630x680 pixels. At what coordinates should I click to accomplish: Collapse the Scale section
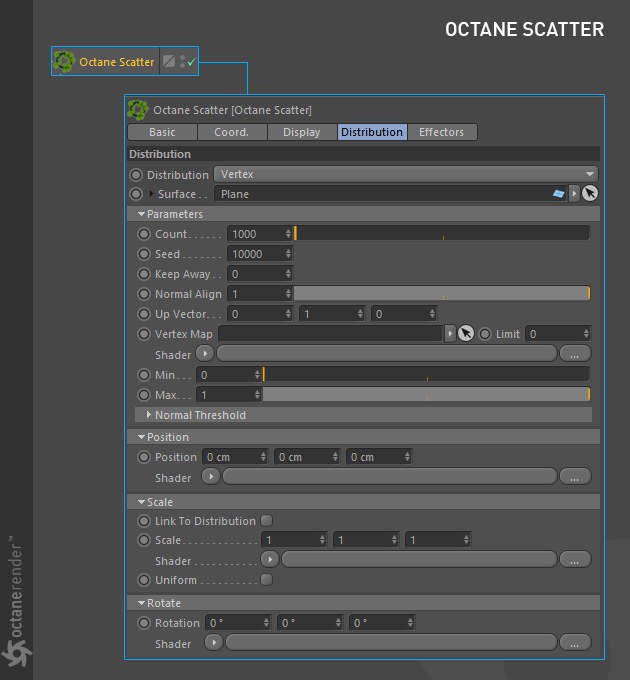pos(141,502)
